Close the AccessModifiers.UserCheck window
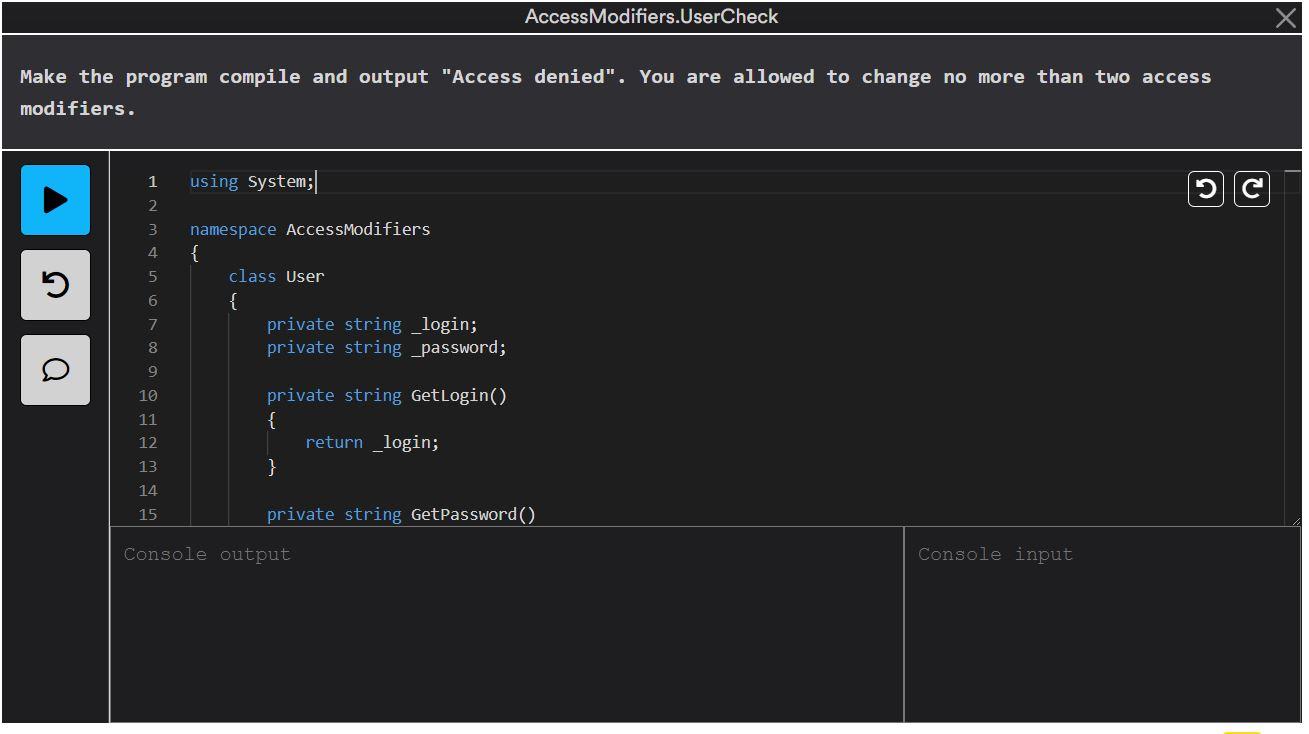 [x=1286, y=17]
